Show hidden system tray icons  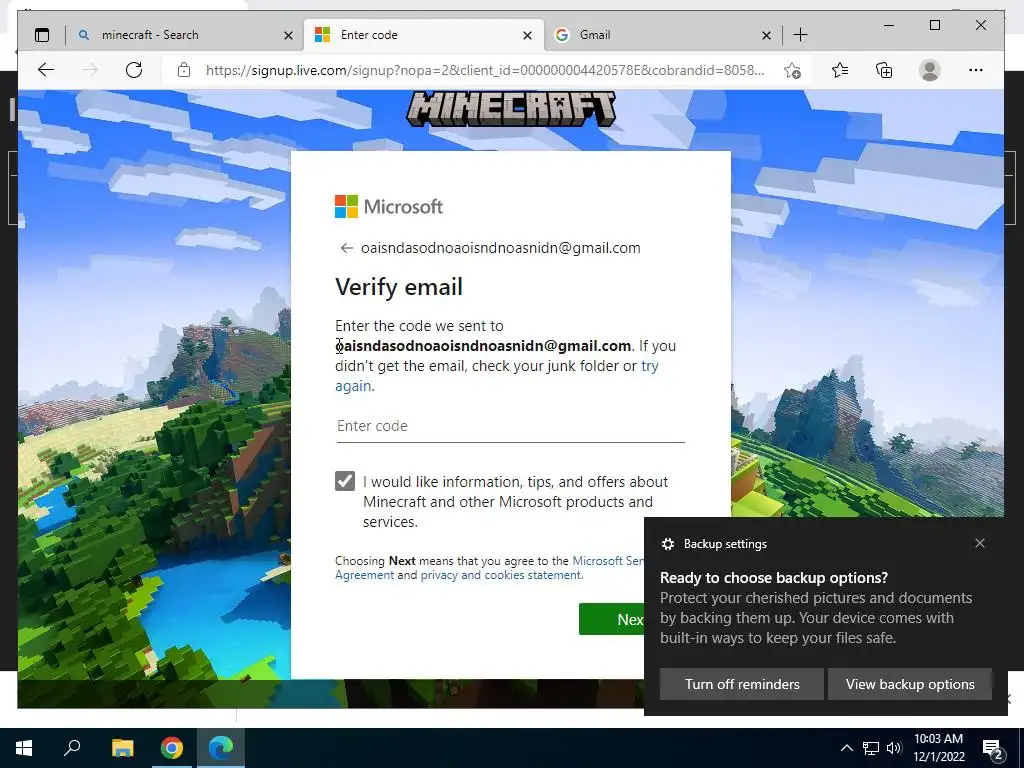846,748
